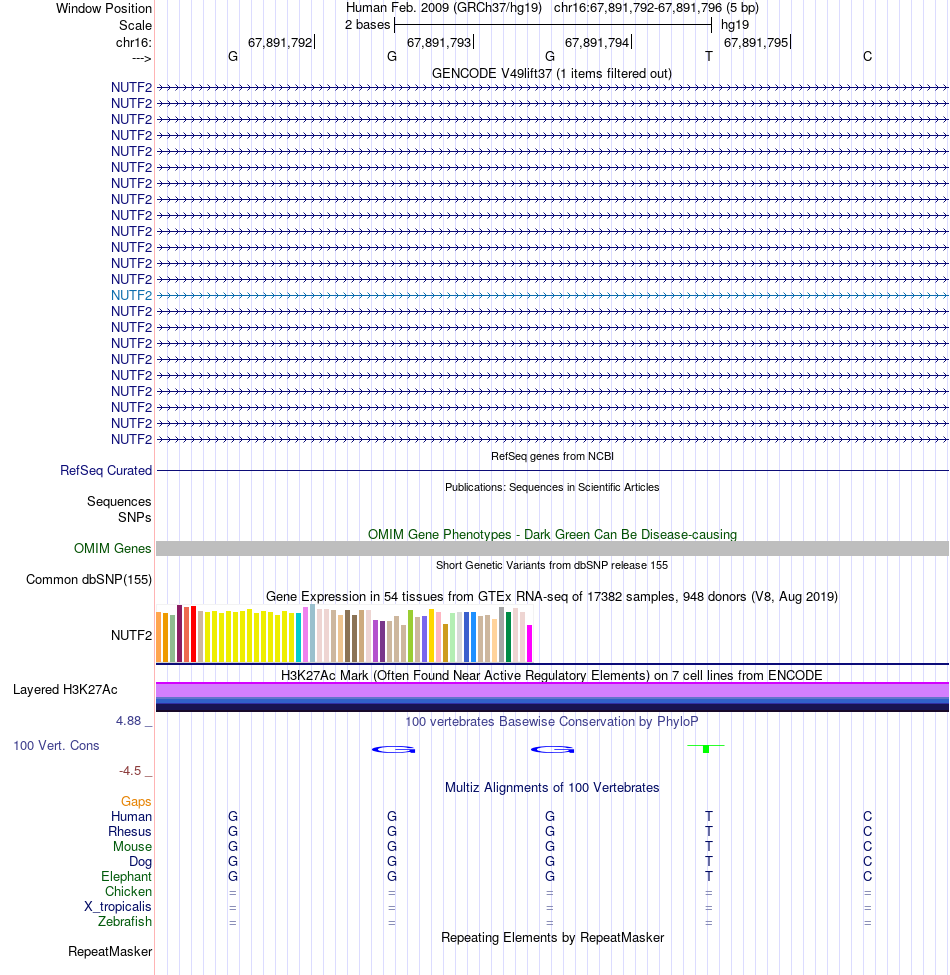Click the green T conservation glyph
This screenshot has height=975, width=950.
(706, 748)
